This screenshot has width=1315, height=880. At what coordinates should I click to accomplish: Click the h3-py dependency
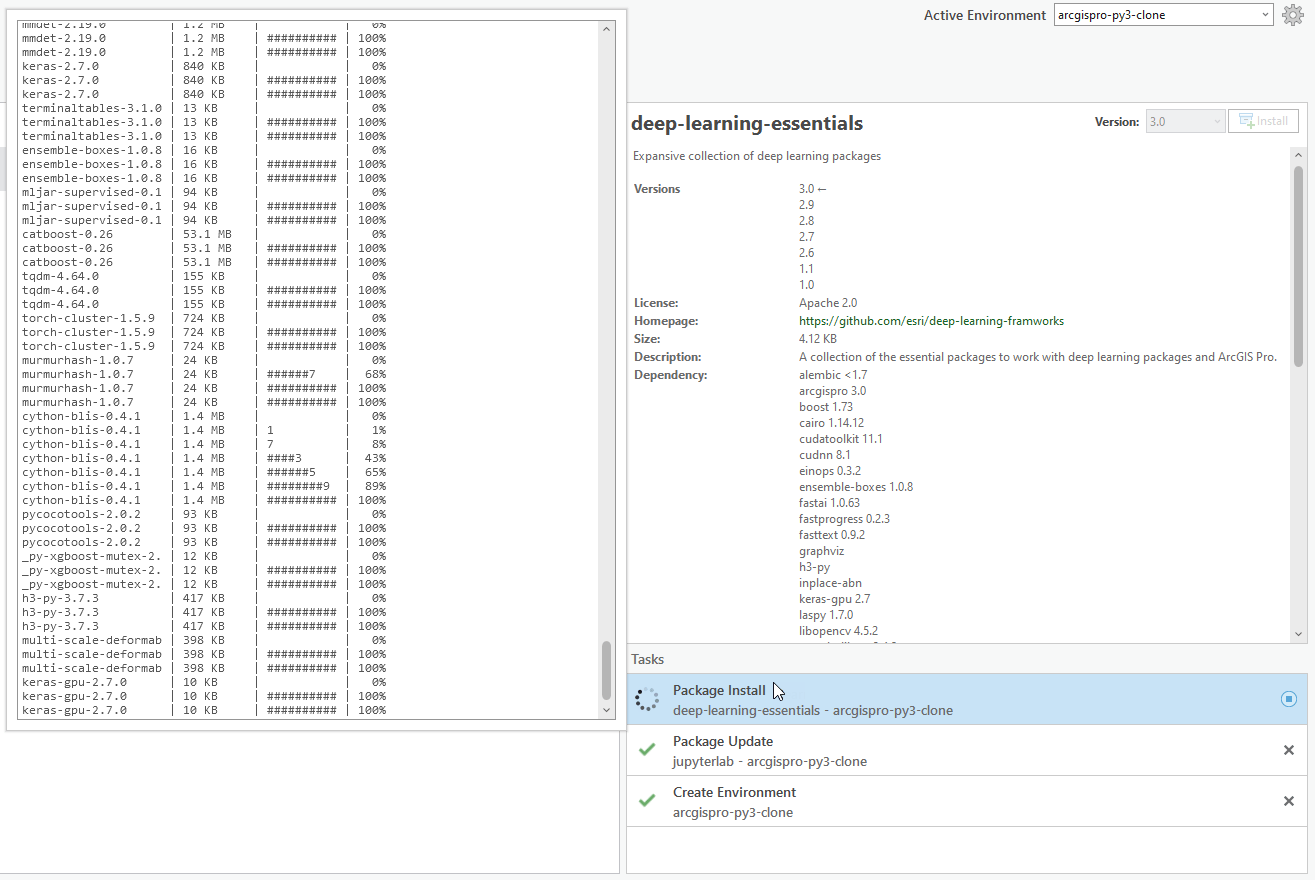[x=814, y=567]
